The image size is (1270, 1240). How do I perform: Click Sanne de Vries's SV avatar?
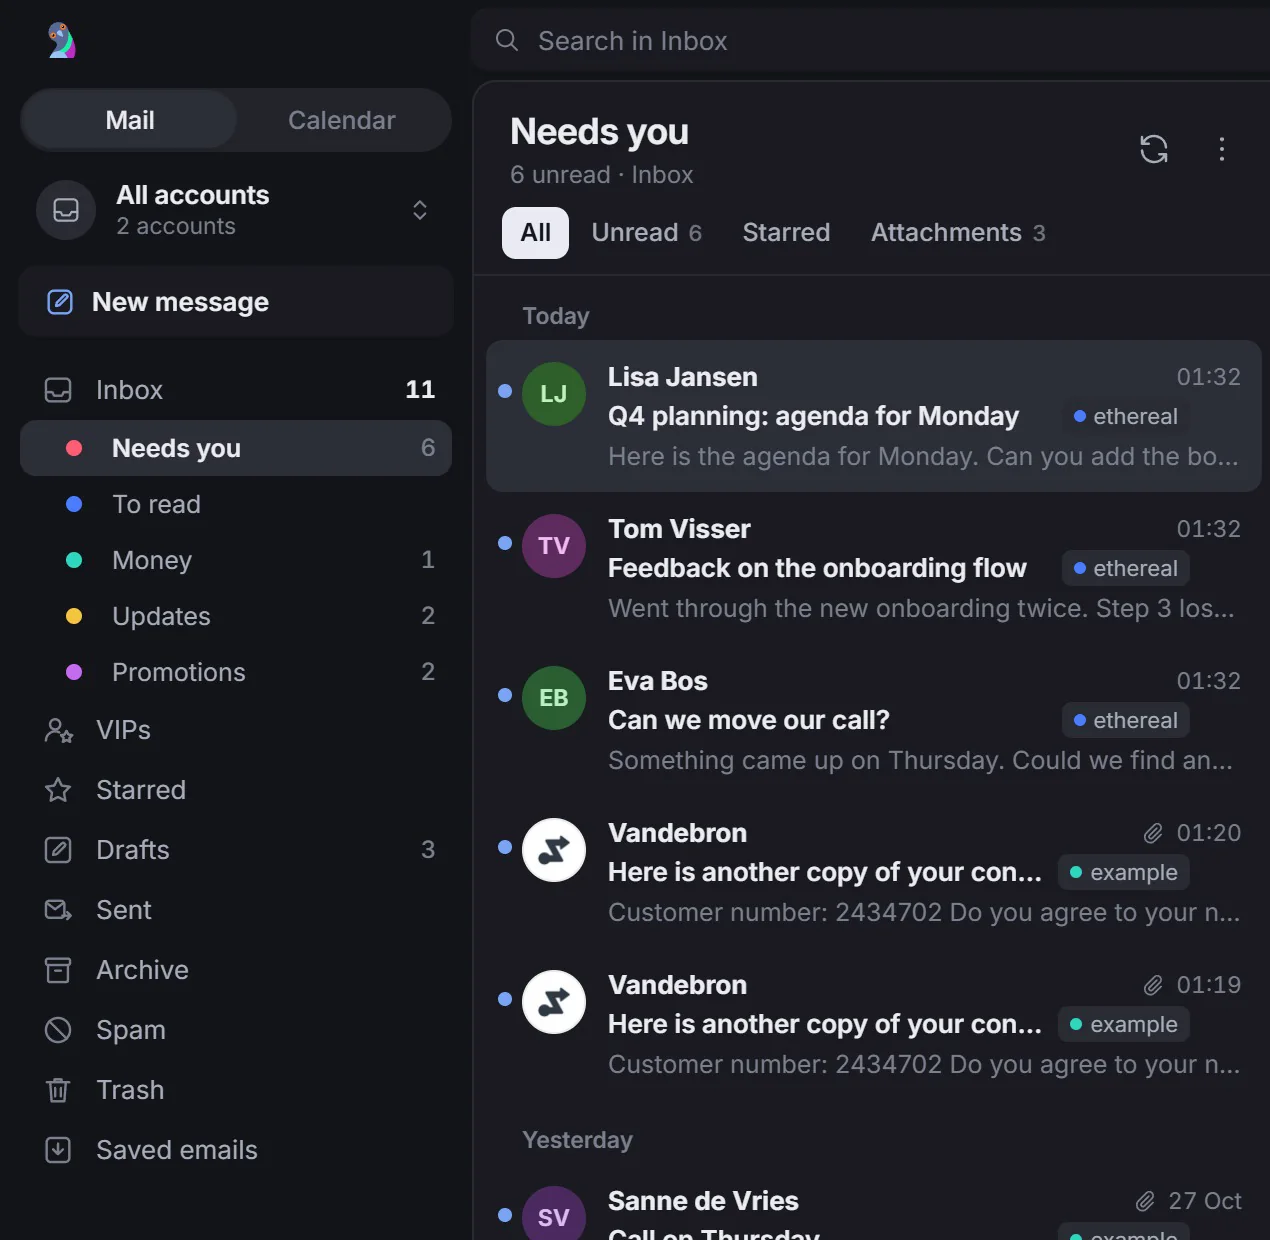[x=554, y=1214]
